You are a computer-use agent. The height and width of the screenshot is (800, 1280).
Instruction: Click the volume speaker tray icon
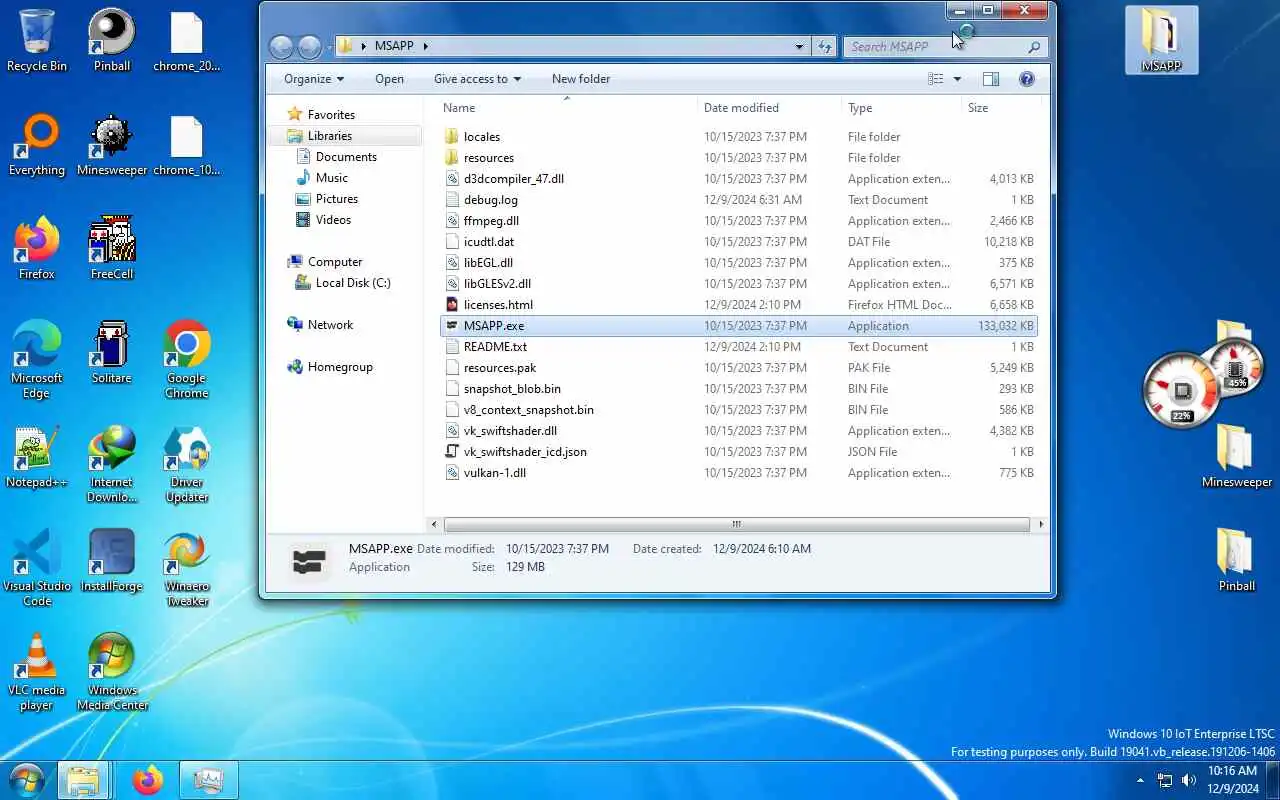1189,780
